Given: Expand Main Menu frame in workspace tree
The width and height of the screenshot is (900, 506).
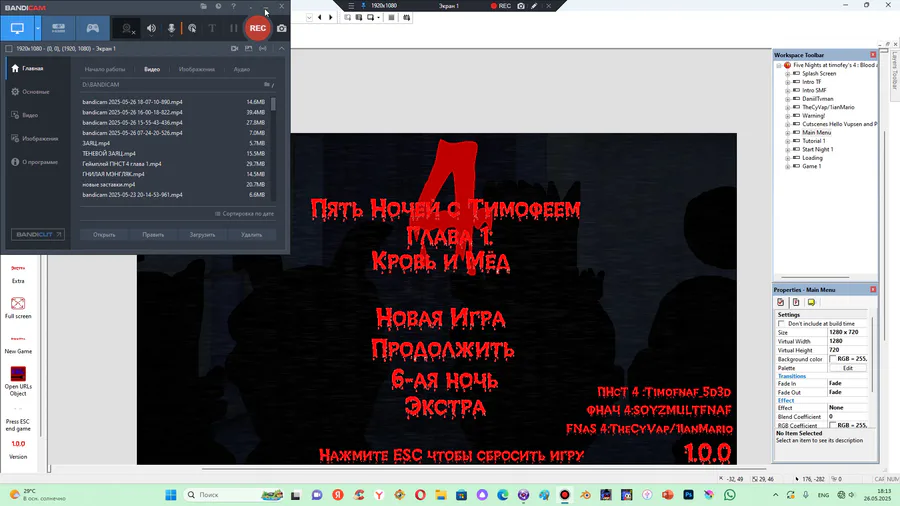Looking at the screenshot, I should [x=788, y=133].
